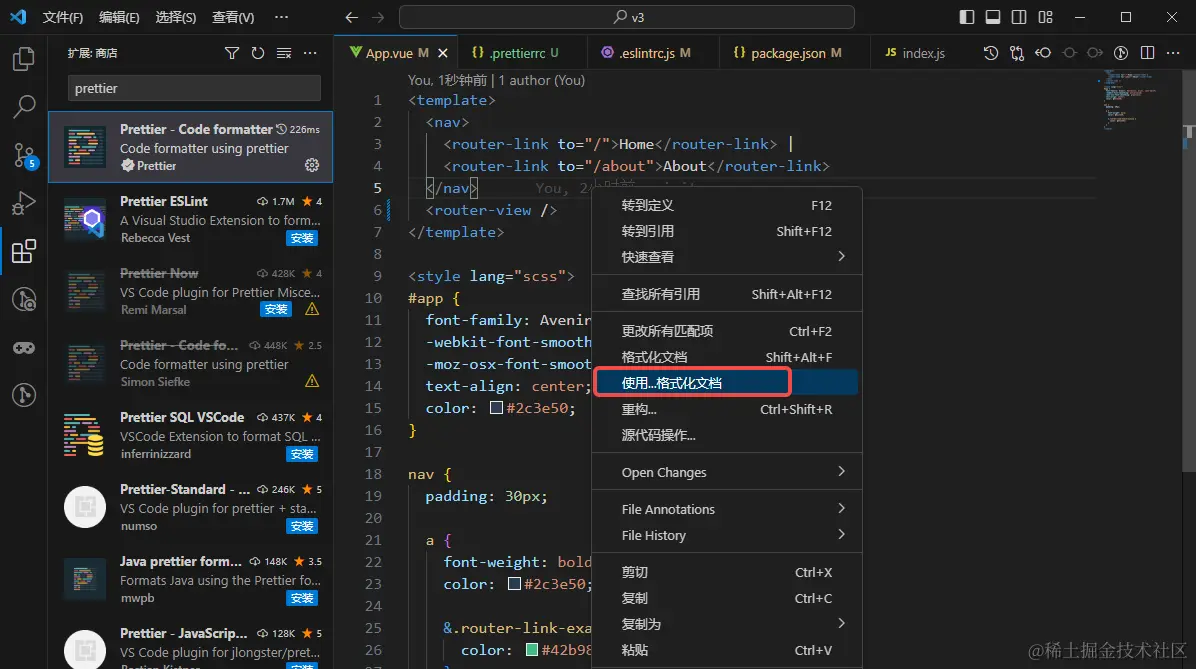Click the prettier extension search field
The image size is (1196, 669).
tap(194, 88)
